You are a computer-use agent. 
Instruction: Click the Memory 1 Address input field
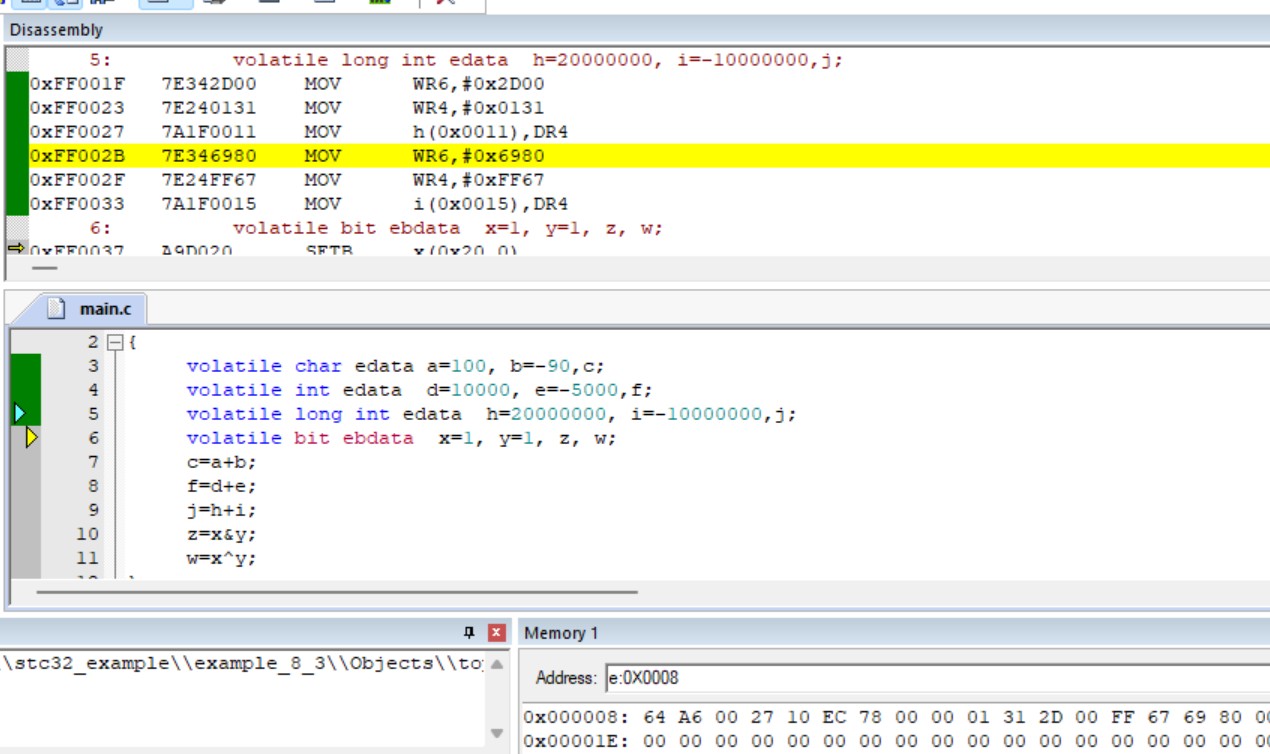[x=938, y=677]
